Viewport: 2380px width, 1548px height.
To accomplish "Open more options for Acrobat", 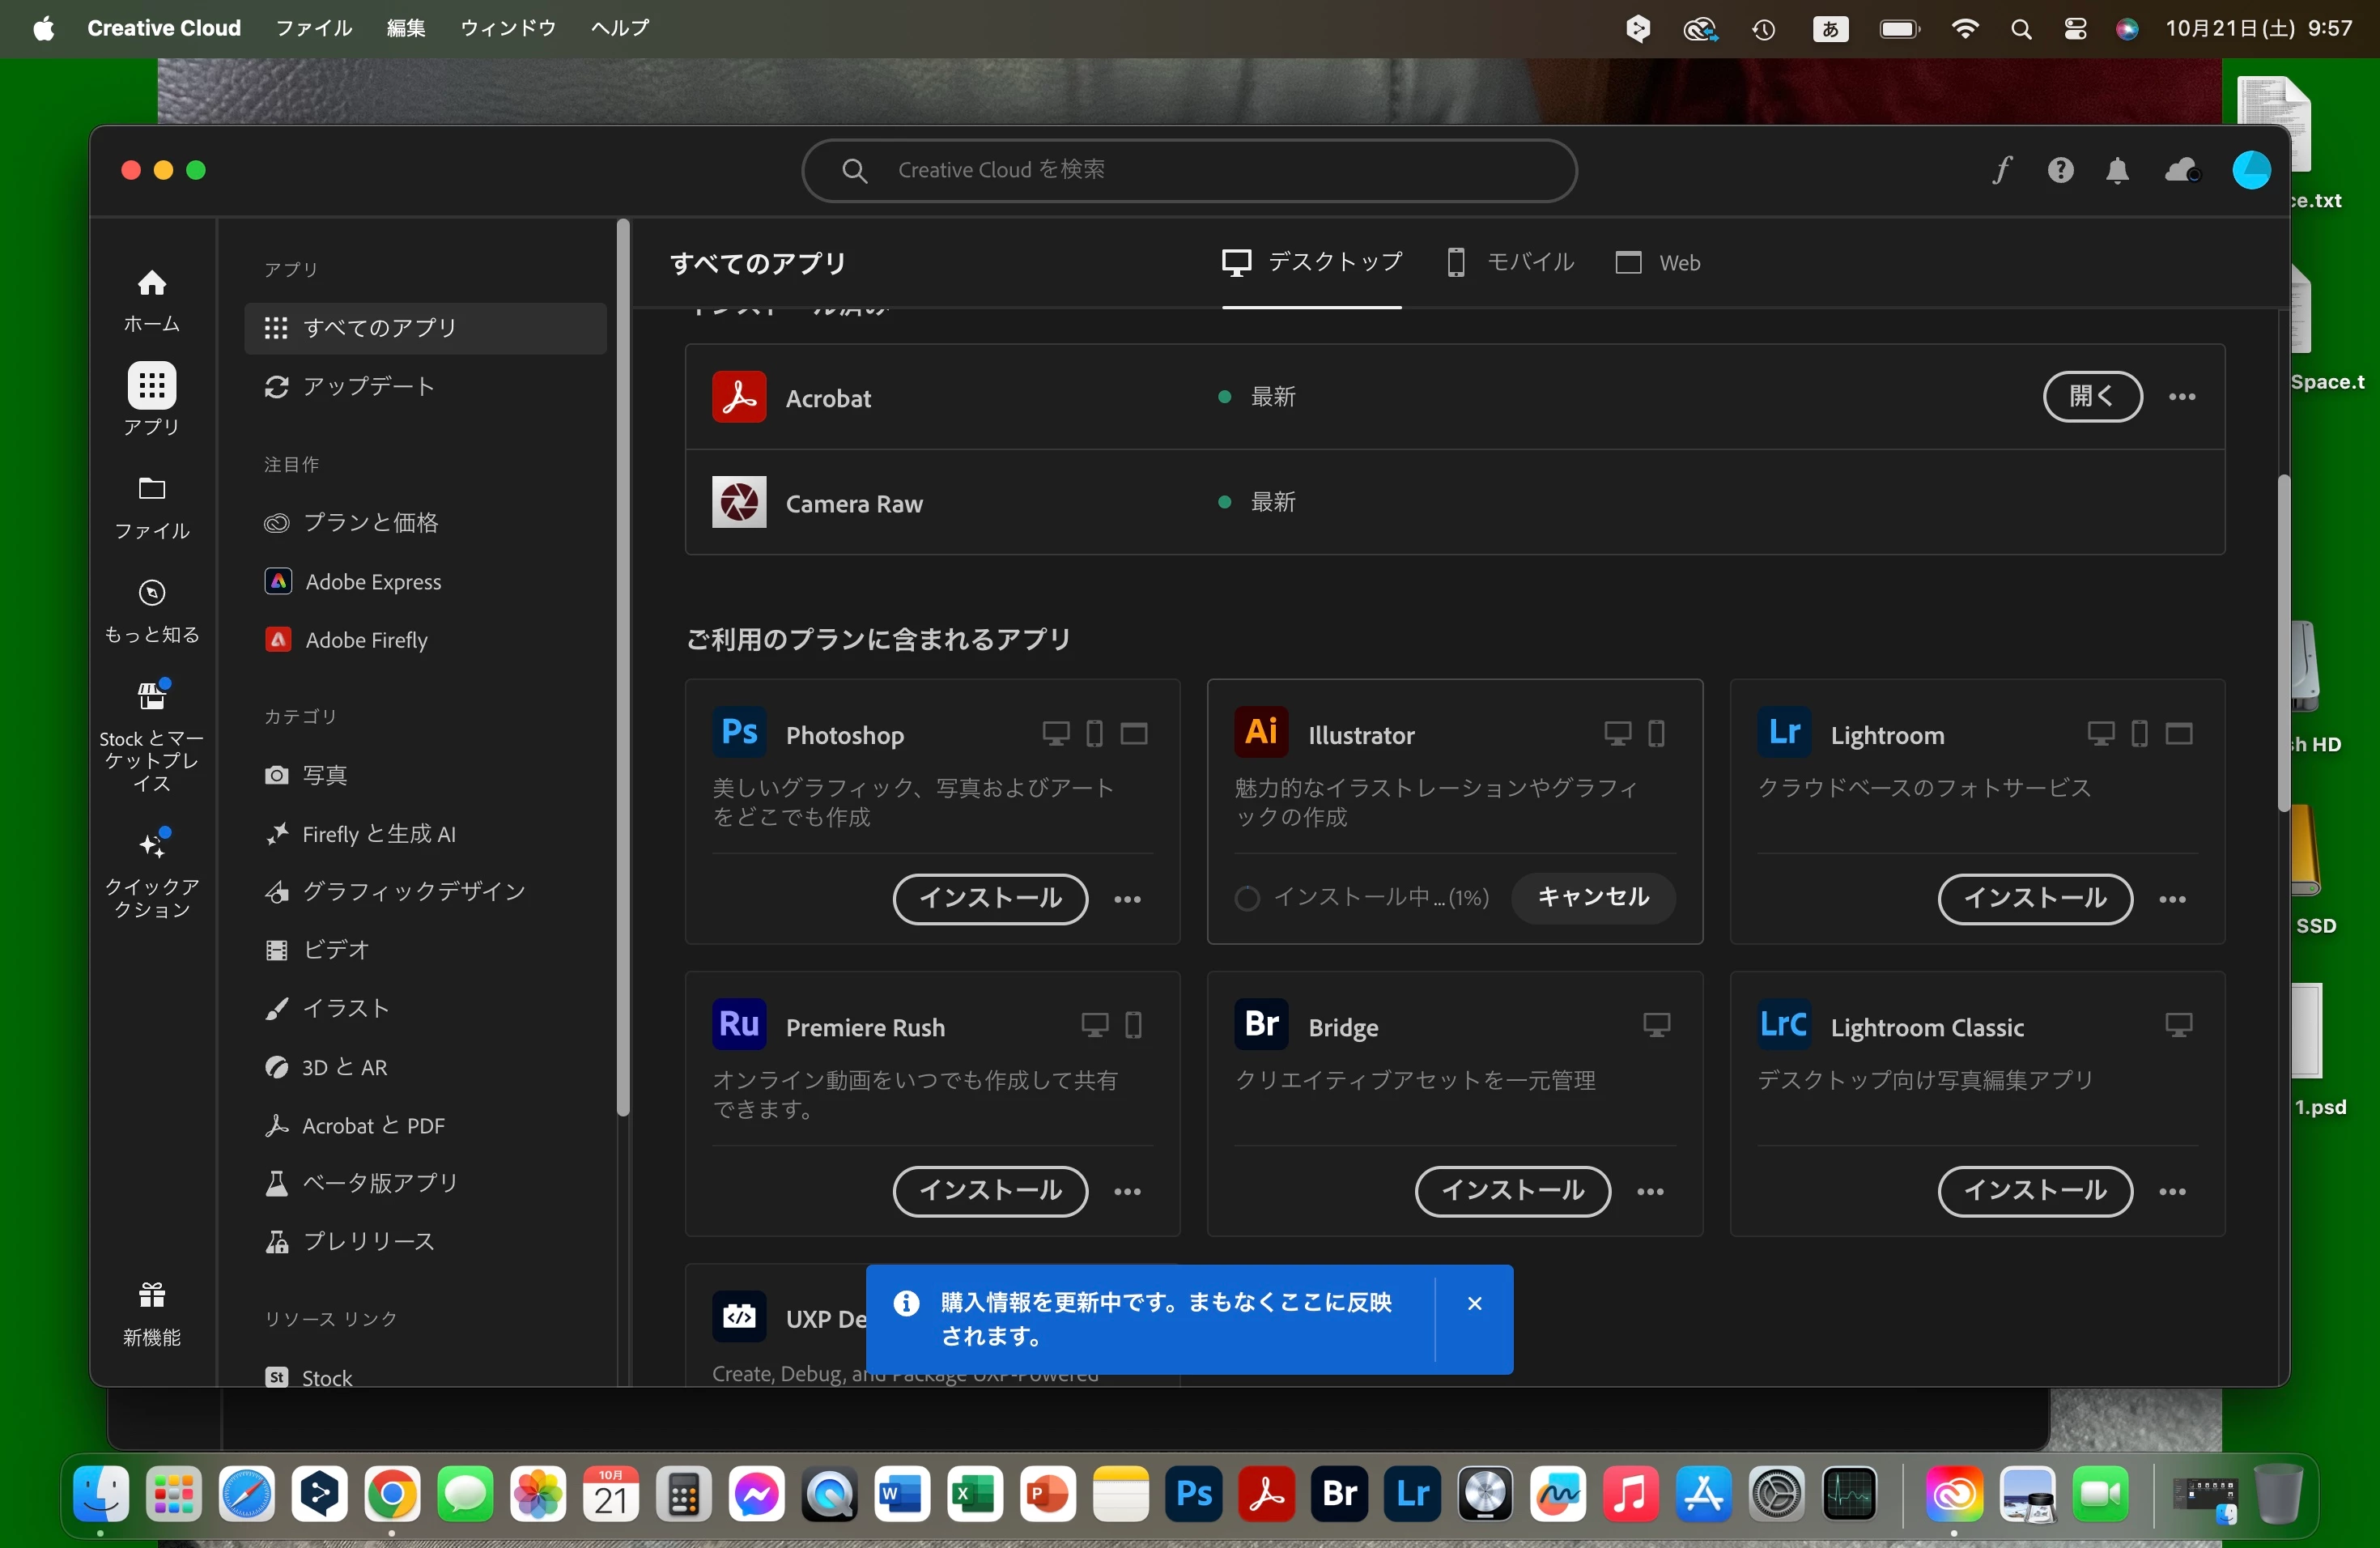I will (2182, 397).
